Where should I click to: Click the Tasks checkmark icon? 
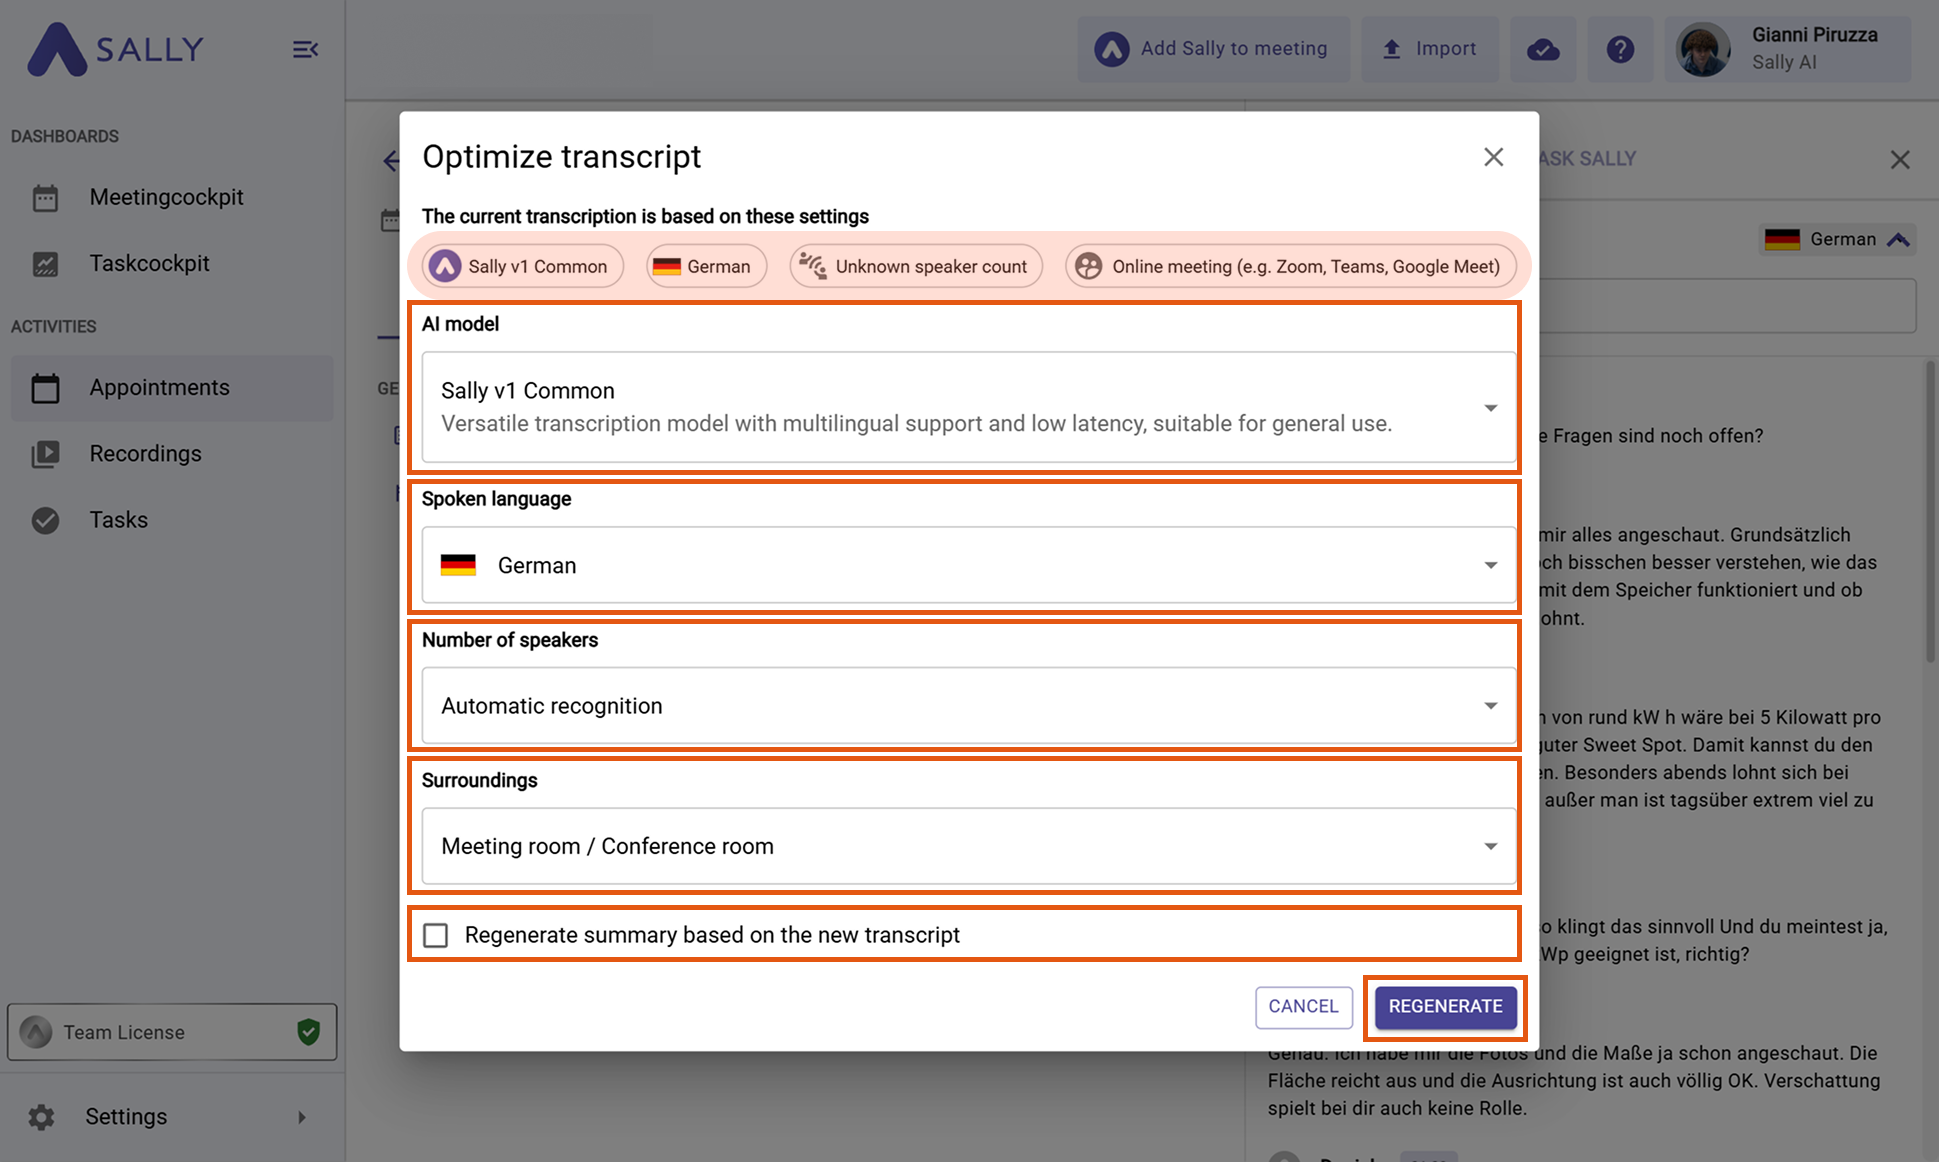pyautogui.click(x=45, y=520)
